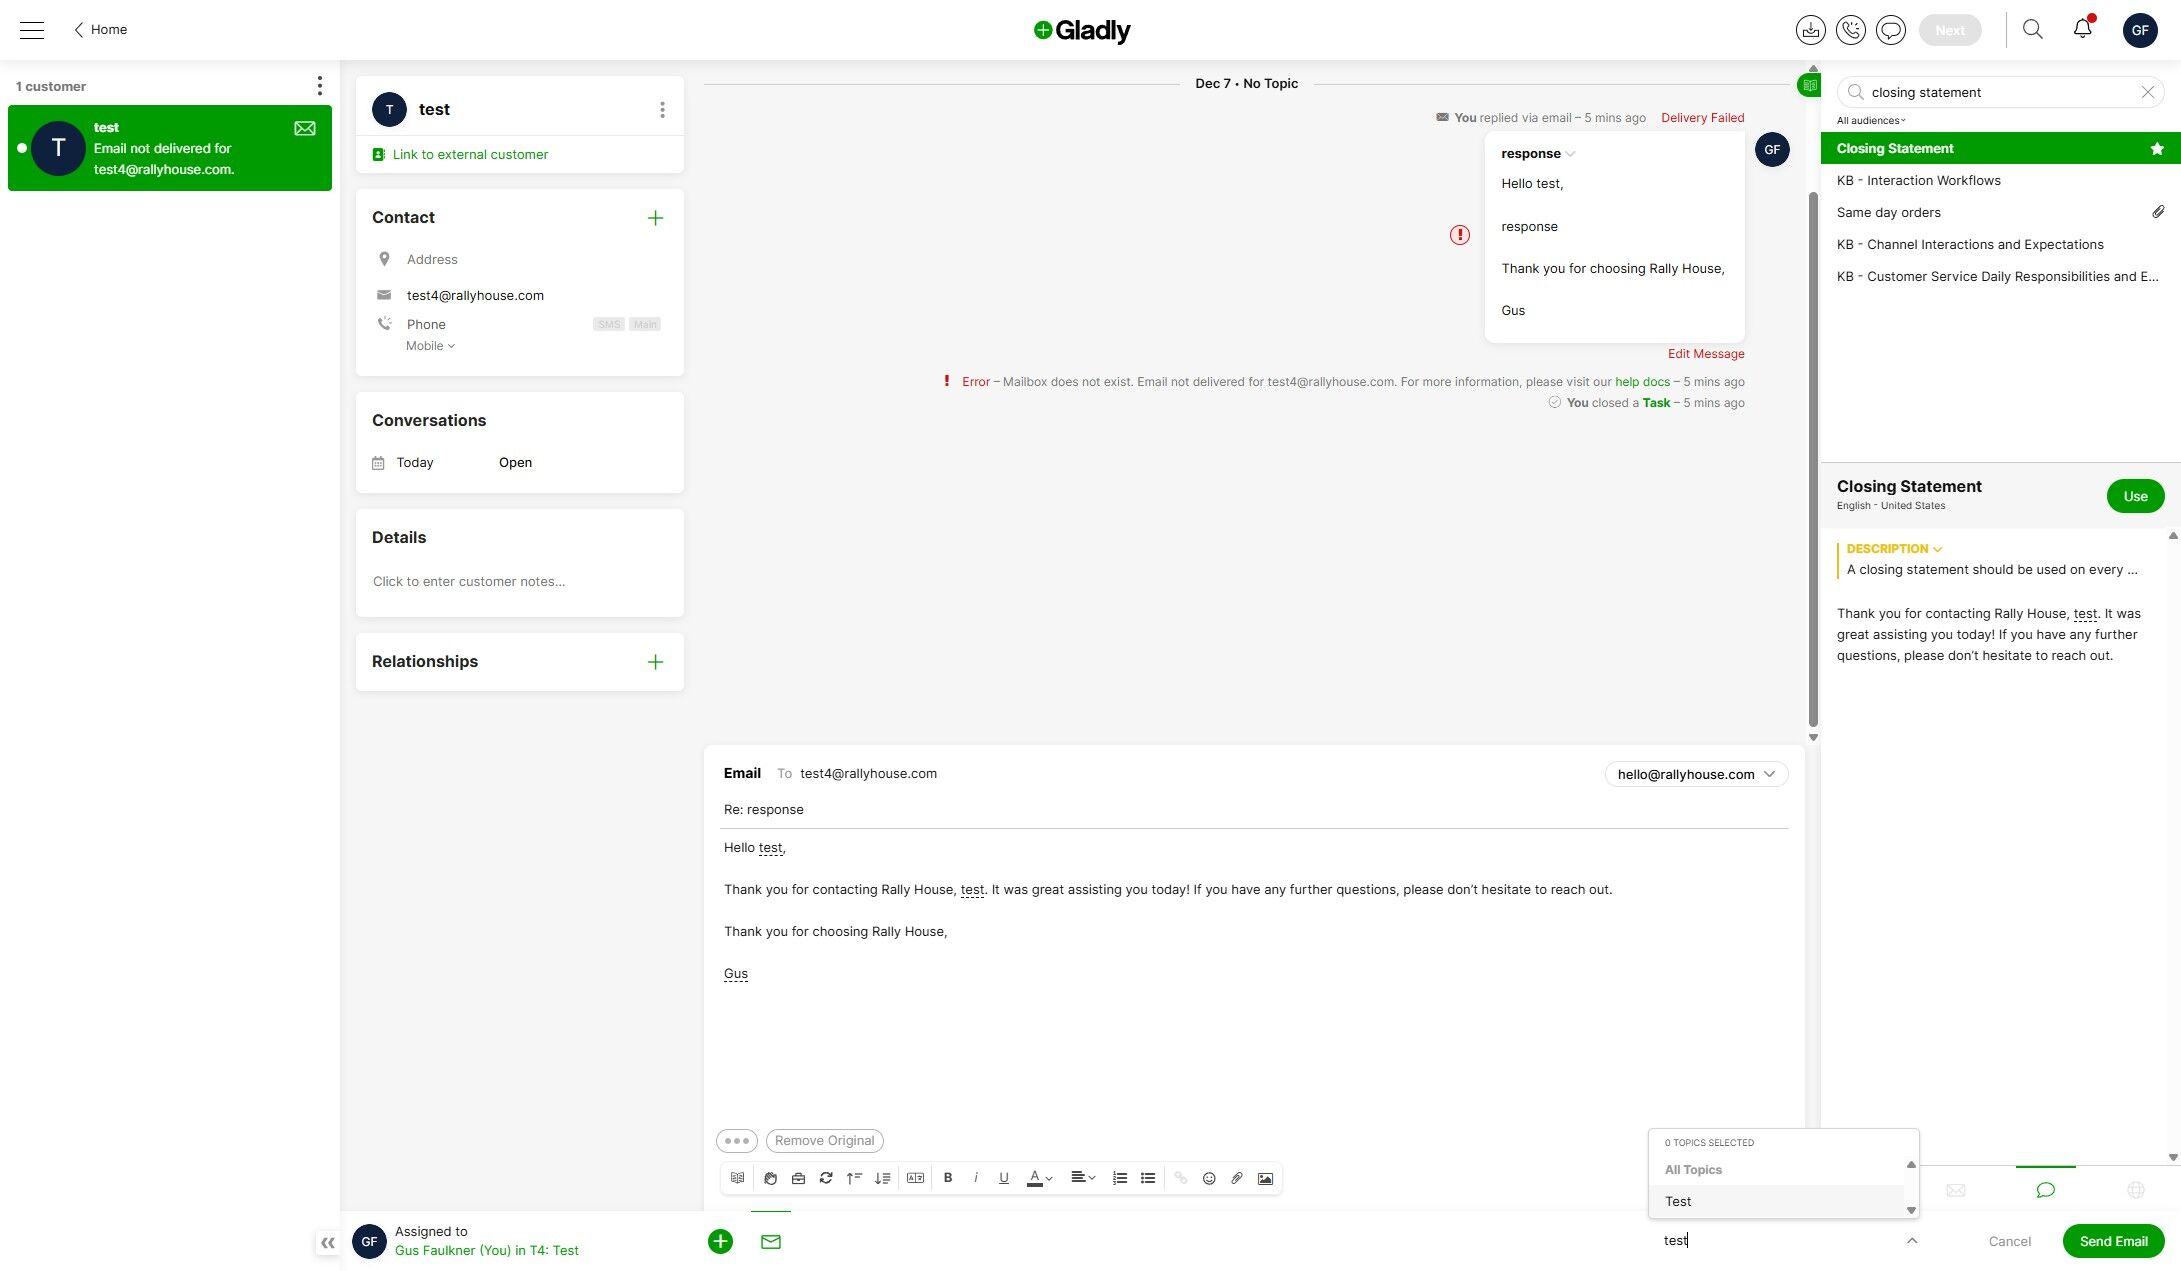Insert an image into the email
2181x1271 pixels.
[x=1265, y=1178]
